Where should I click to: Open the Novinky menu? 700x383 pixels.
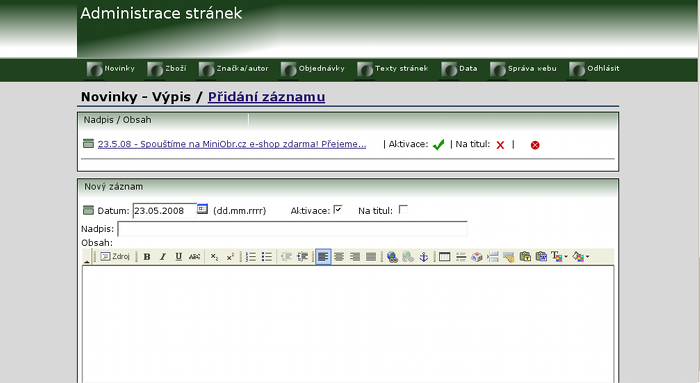[111, 69]
